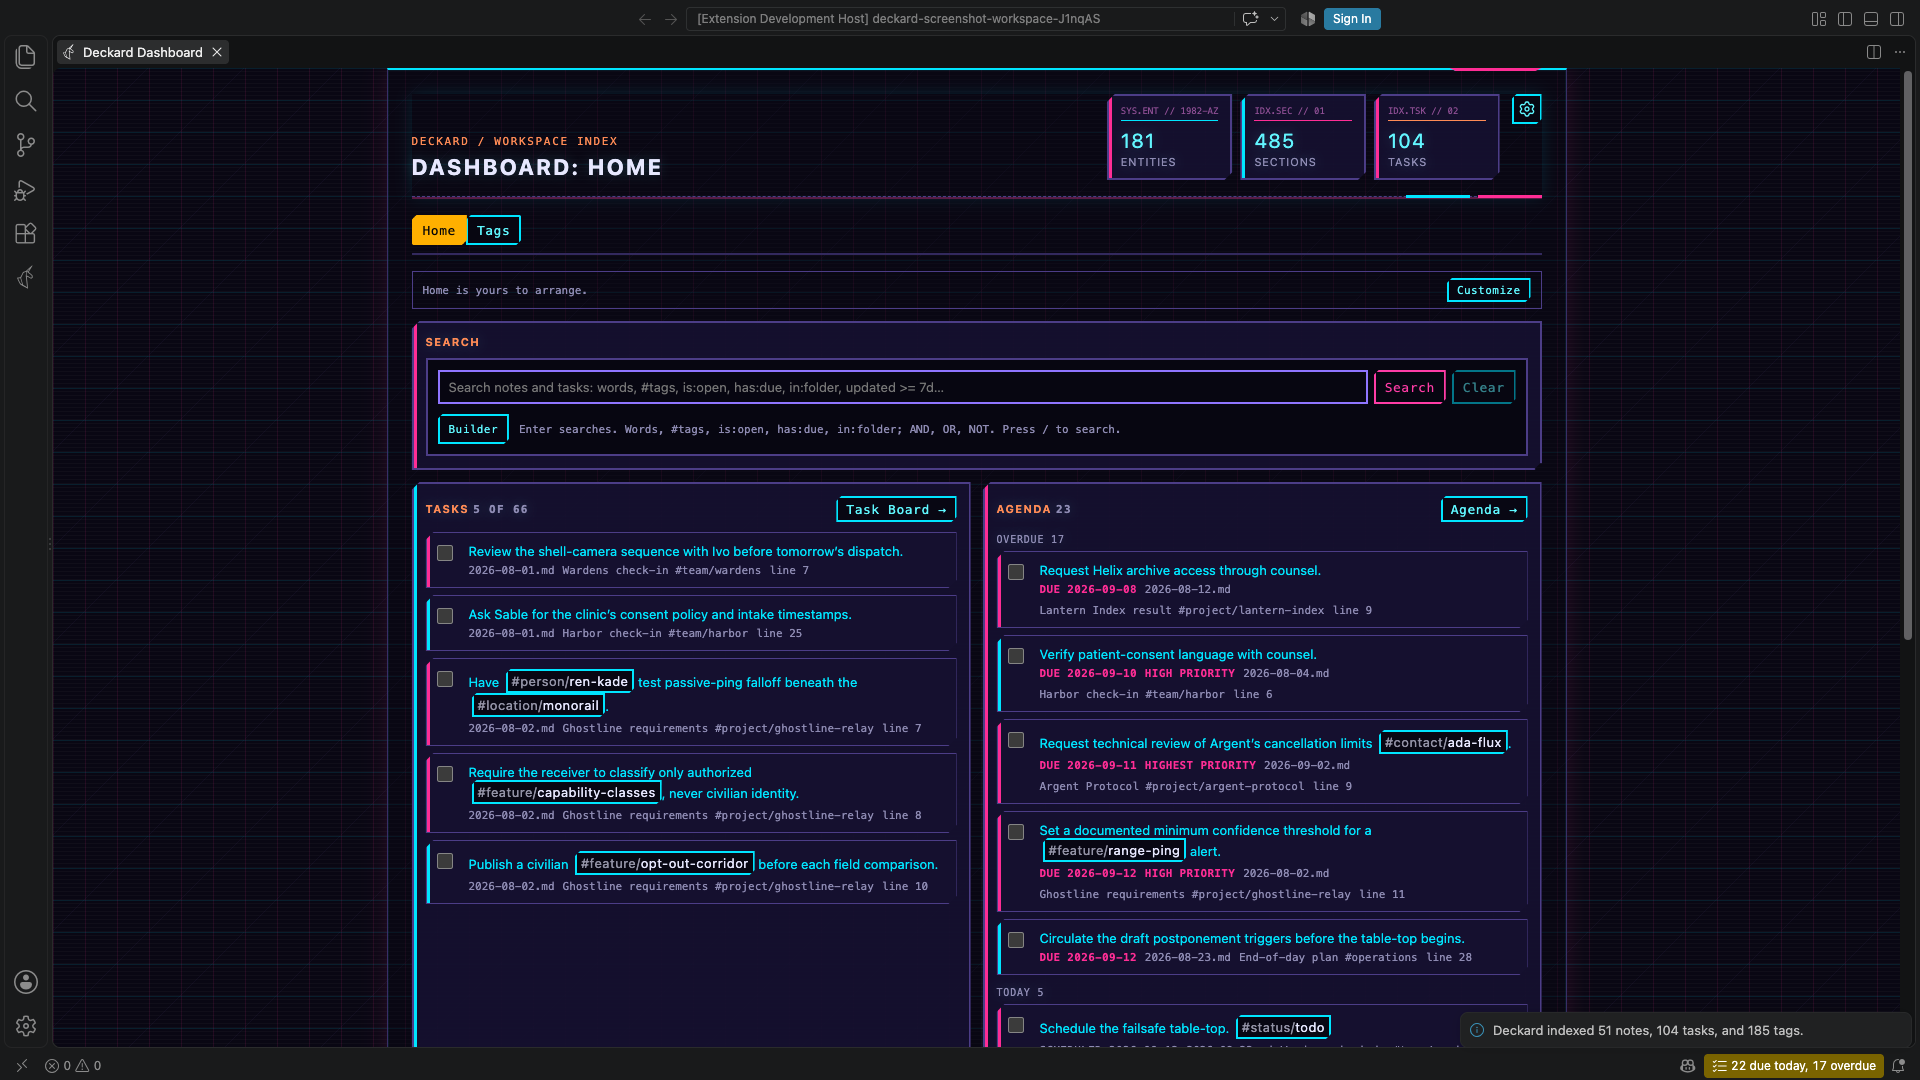Viewport: 1920px width, 1080px height.
Task: Check the 'Have ren-kade test passive-ping' task
Action: click(445, 679)
